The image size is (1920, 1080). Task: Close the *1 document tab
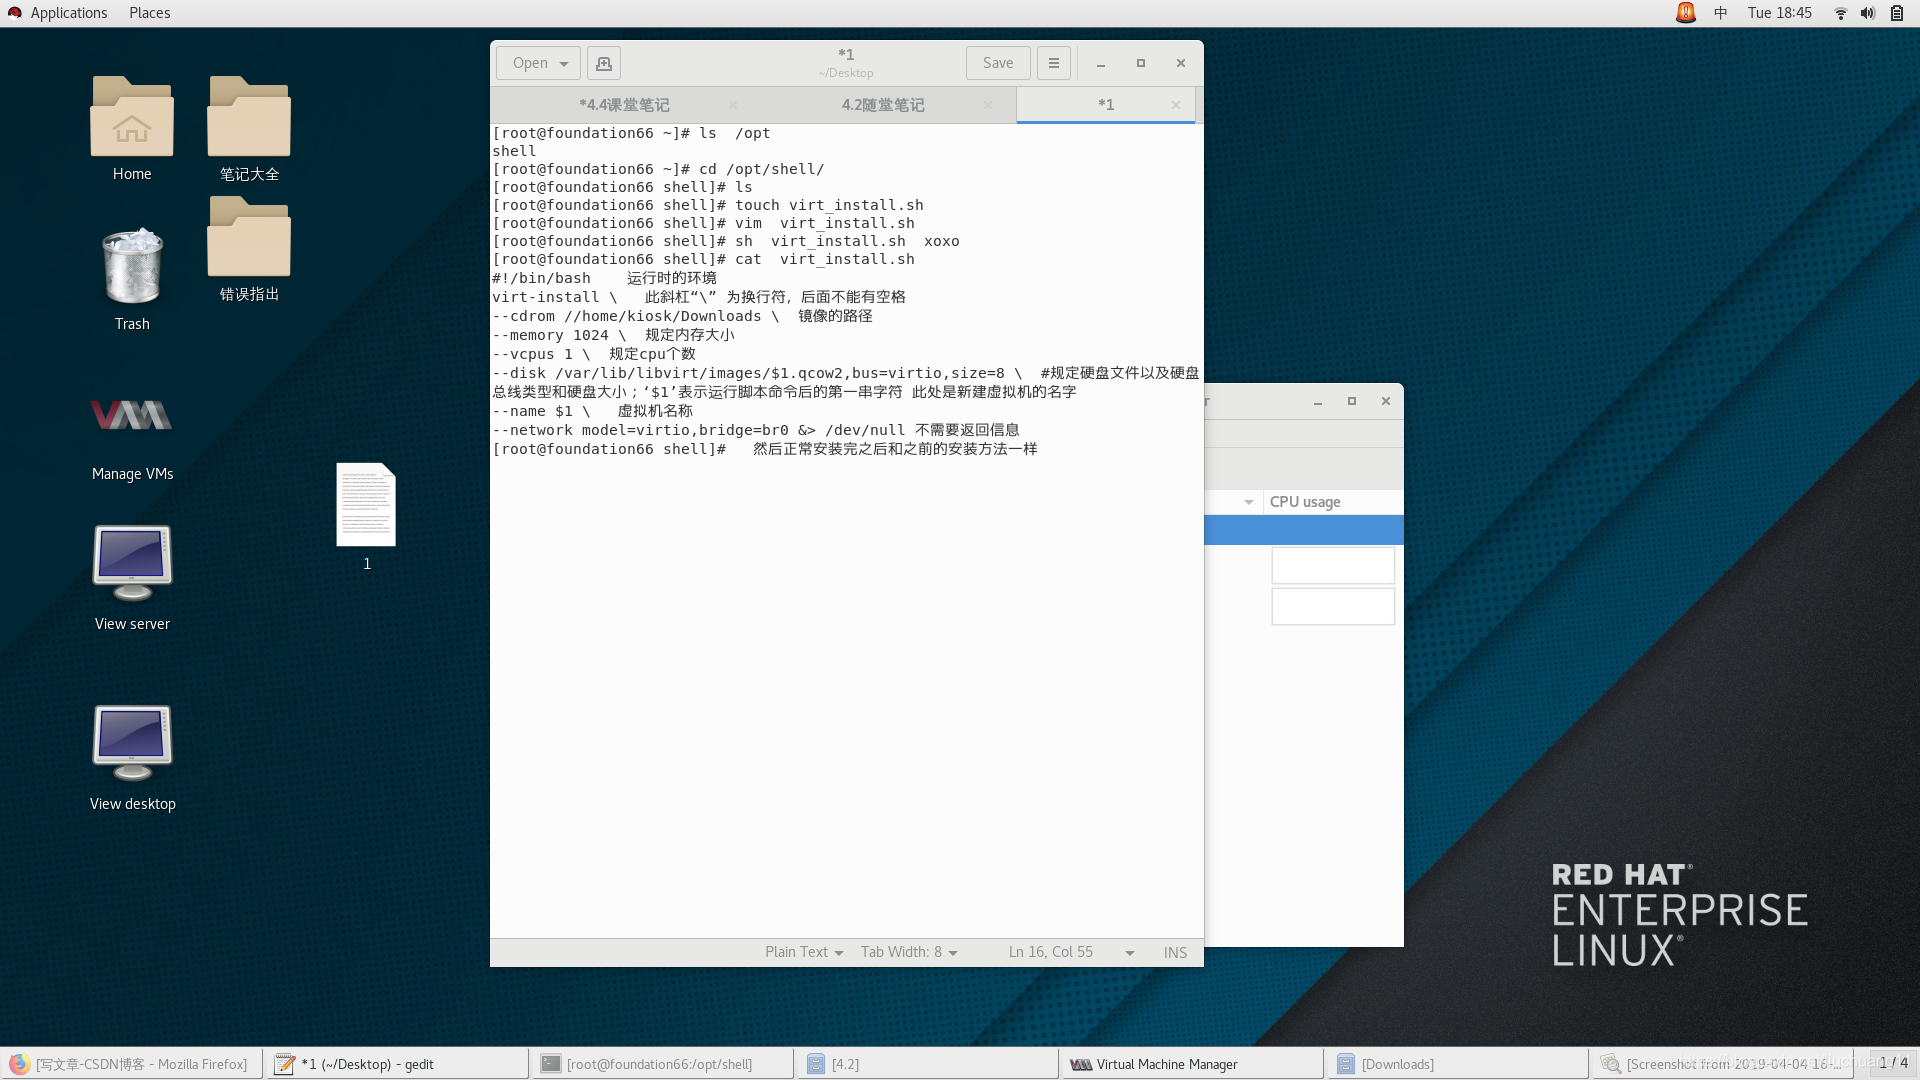click(1176, 105)
